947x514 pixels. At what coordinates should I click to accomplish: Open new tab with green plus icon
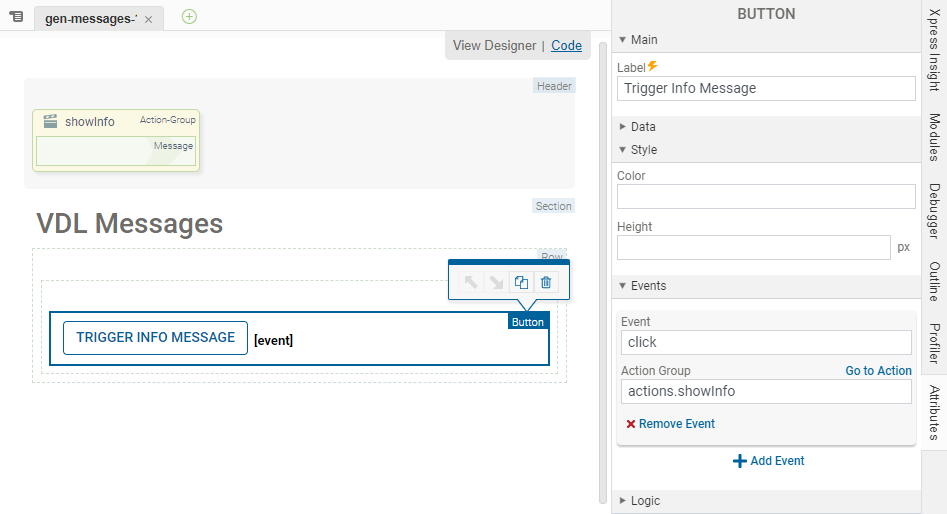coord(189,17)
